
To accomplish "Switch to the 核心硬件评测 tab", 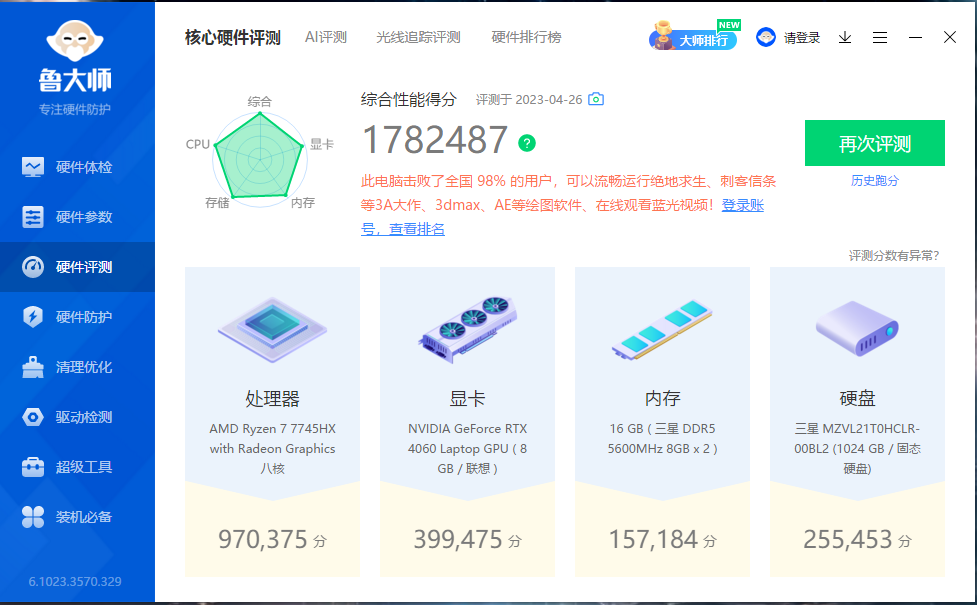I will point(232,37).
